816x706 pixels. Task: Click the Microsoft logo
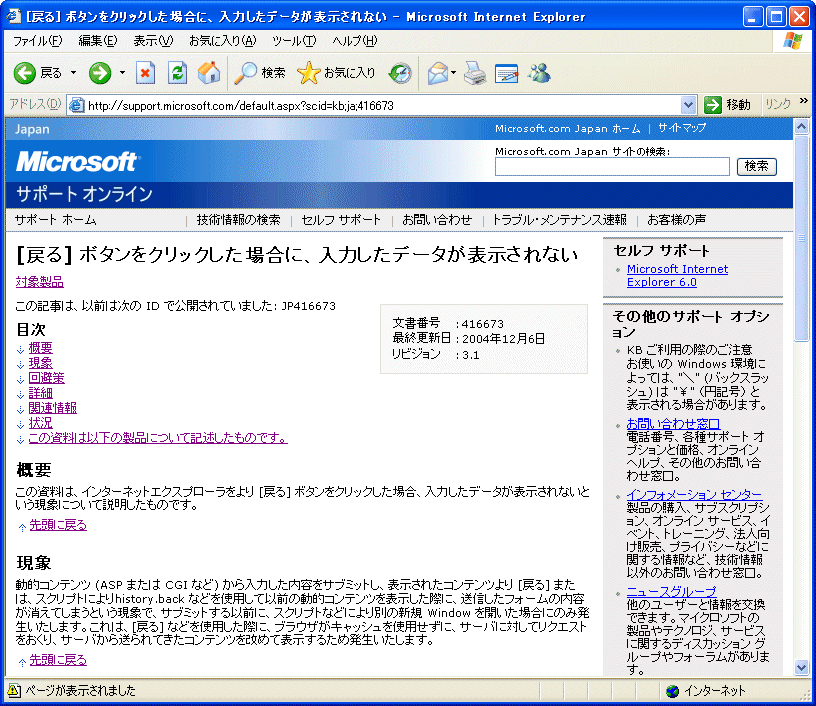pyautogui.click(x=77, y=162)
